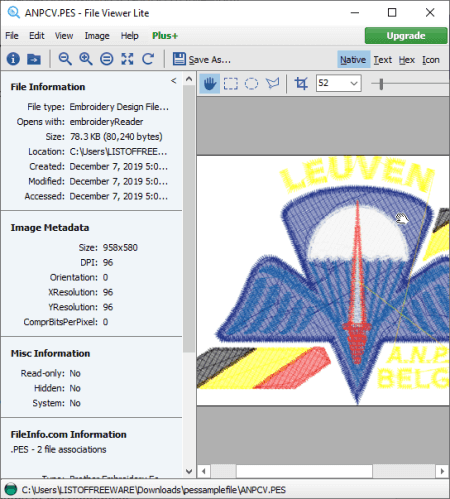The image size is (450, 499).
Task: Click the Save As floppy disk icon
Action: [x=179, y=59]
